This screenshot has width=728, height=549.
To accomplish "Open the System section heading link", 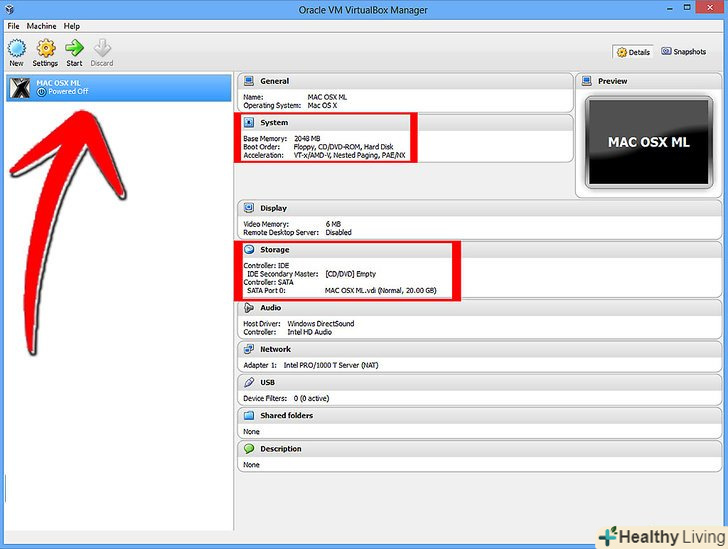I will coord(274,123).
